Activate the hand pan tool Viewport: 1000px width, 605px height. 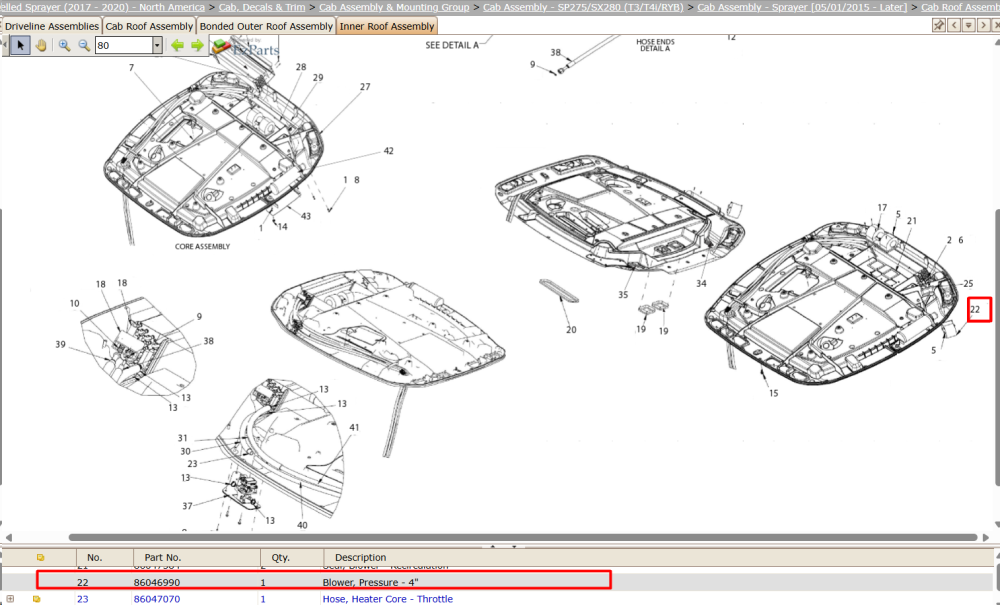click(41, 45)
